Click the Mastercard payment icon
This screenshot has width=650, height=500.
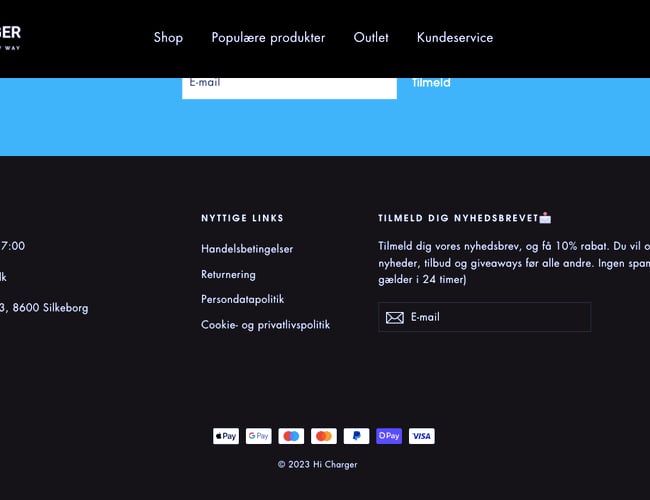(324, 436)
